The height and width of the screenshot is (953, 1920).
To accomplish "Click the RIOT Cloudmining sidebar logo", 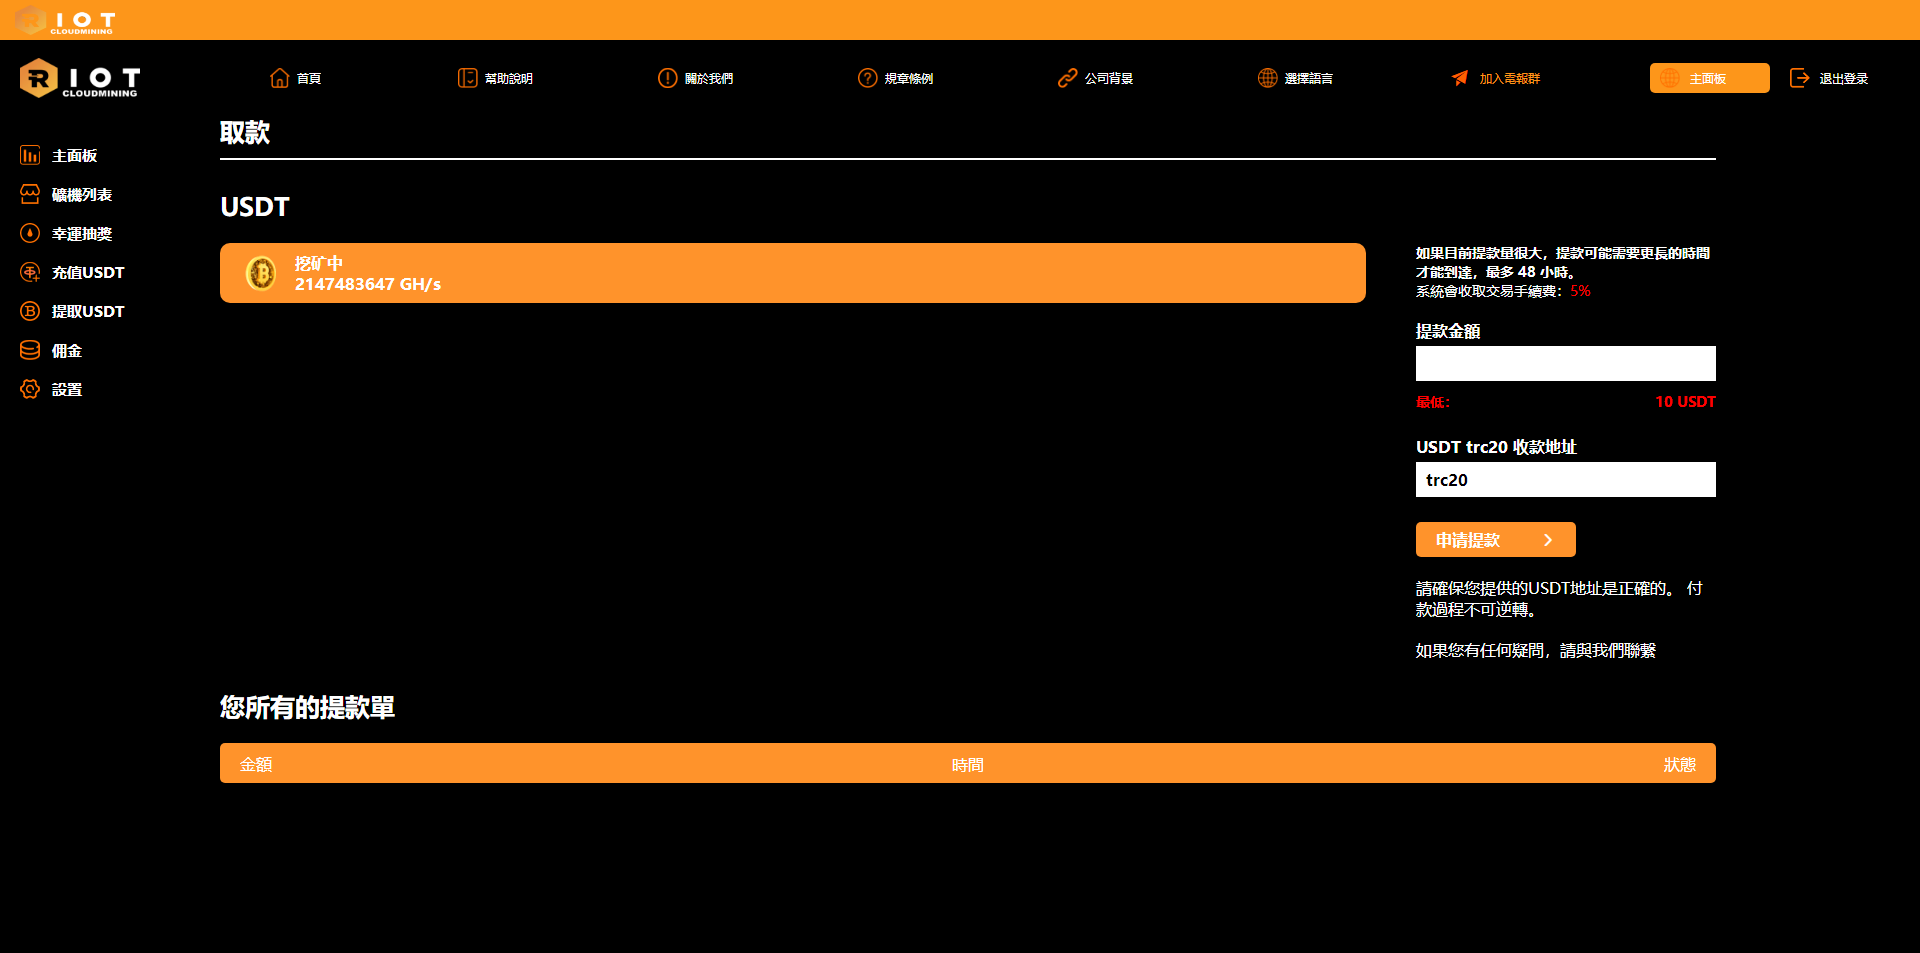I will coord(80,78).
